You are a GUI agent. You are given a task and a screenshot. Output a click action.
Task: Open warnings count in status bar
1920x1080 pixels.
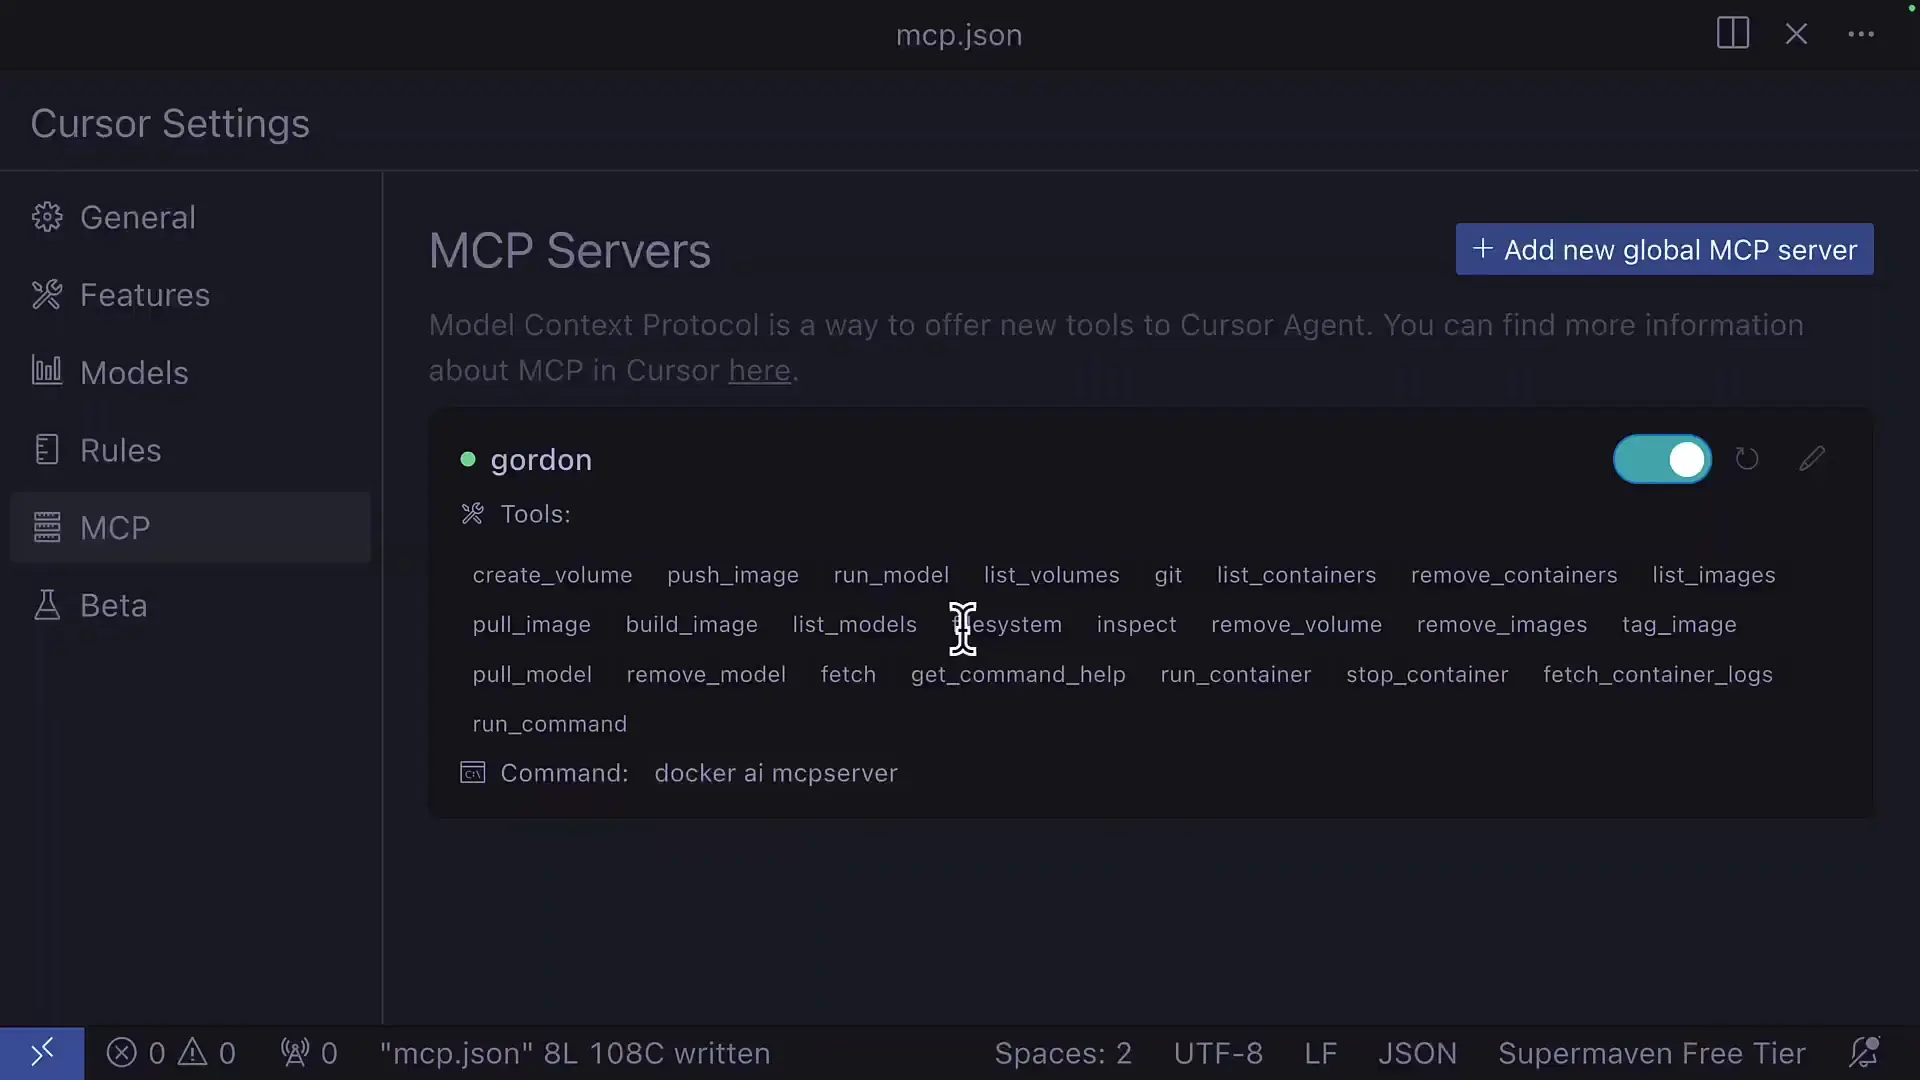pyautogui.click(x=207, y=1053)
